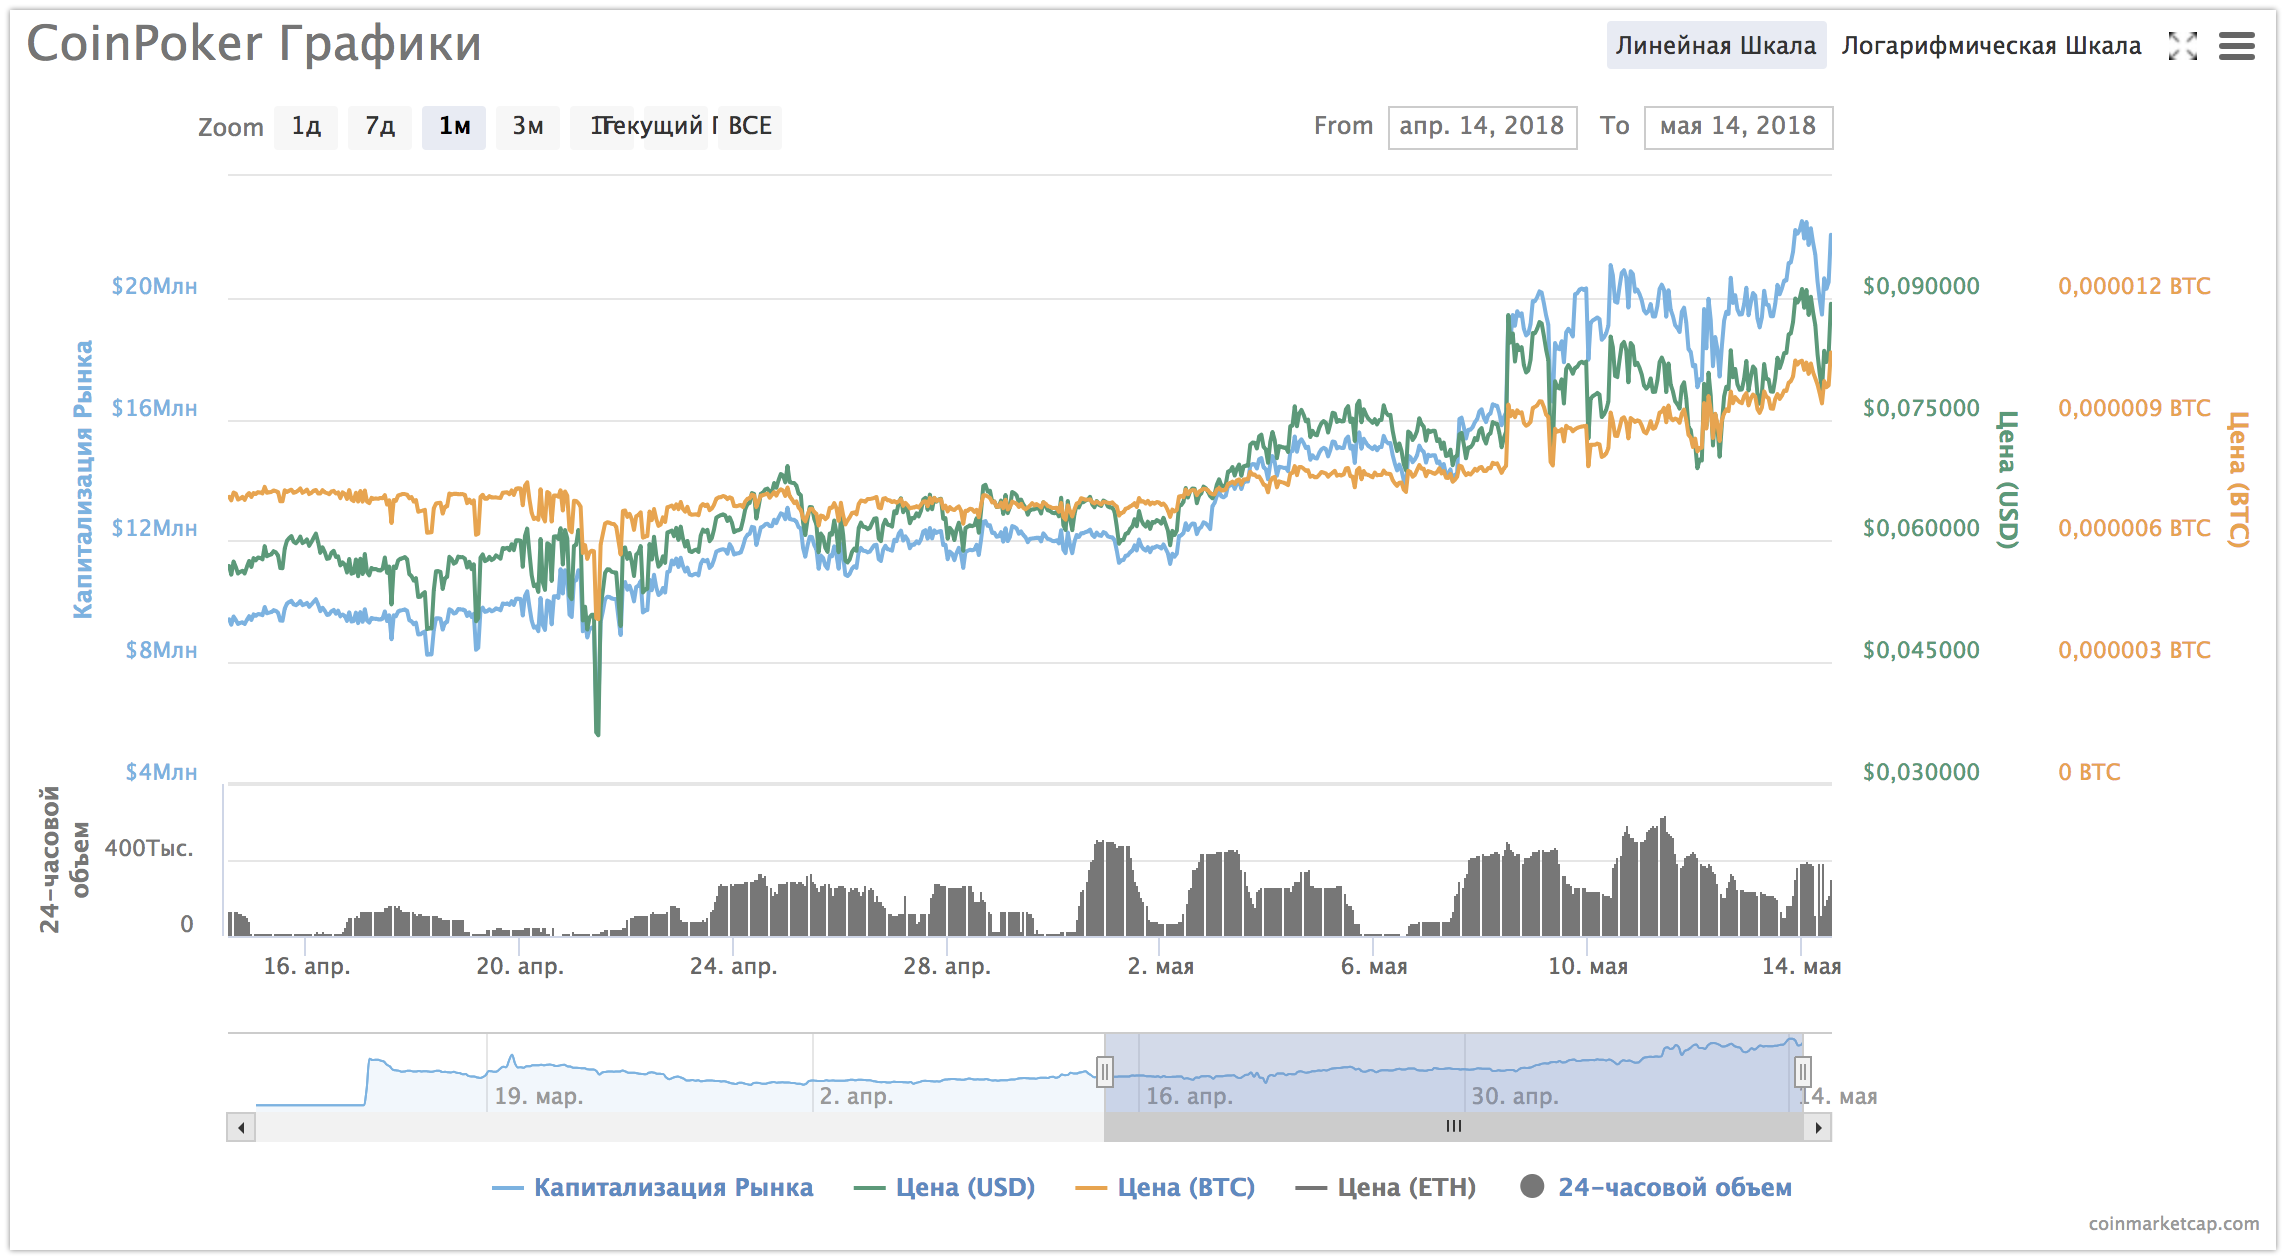The width and height of the screenshot is (2286, 1260).
Task: Click the navigator right range handle
Action: point(1802,1072)
